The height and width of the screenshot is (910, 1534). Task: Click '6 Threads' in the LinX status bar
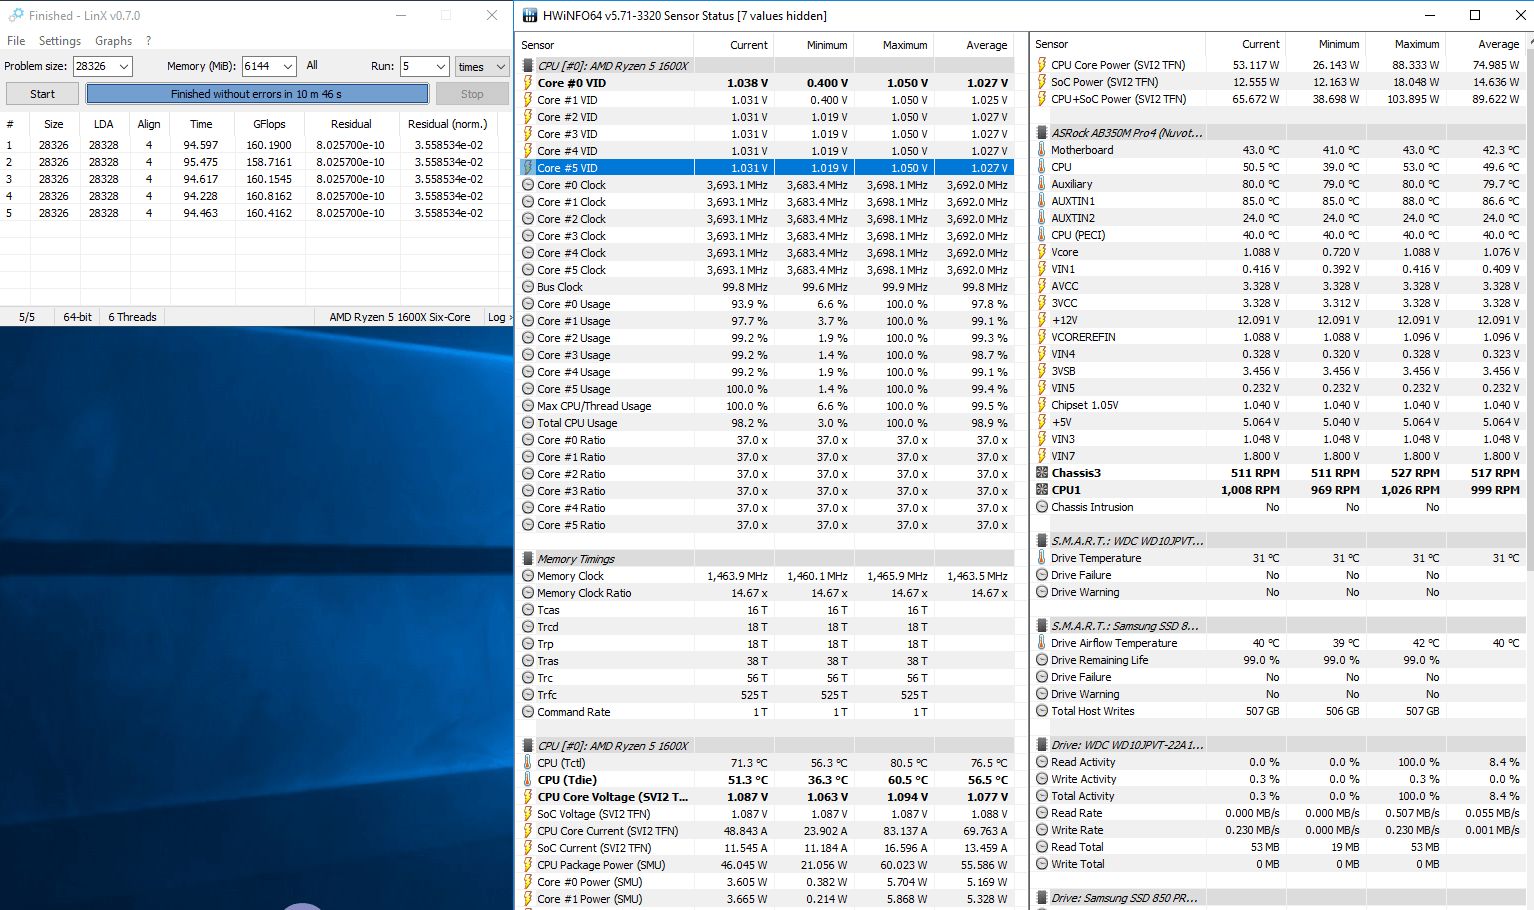click(132, 317)
